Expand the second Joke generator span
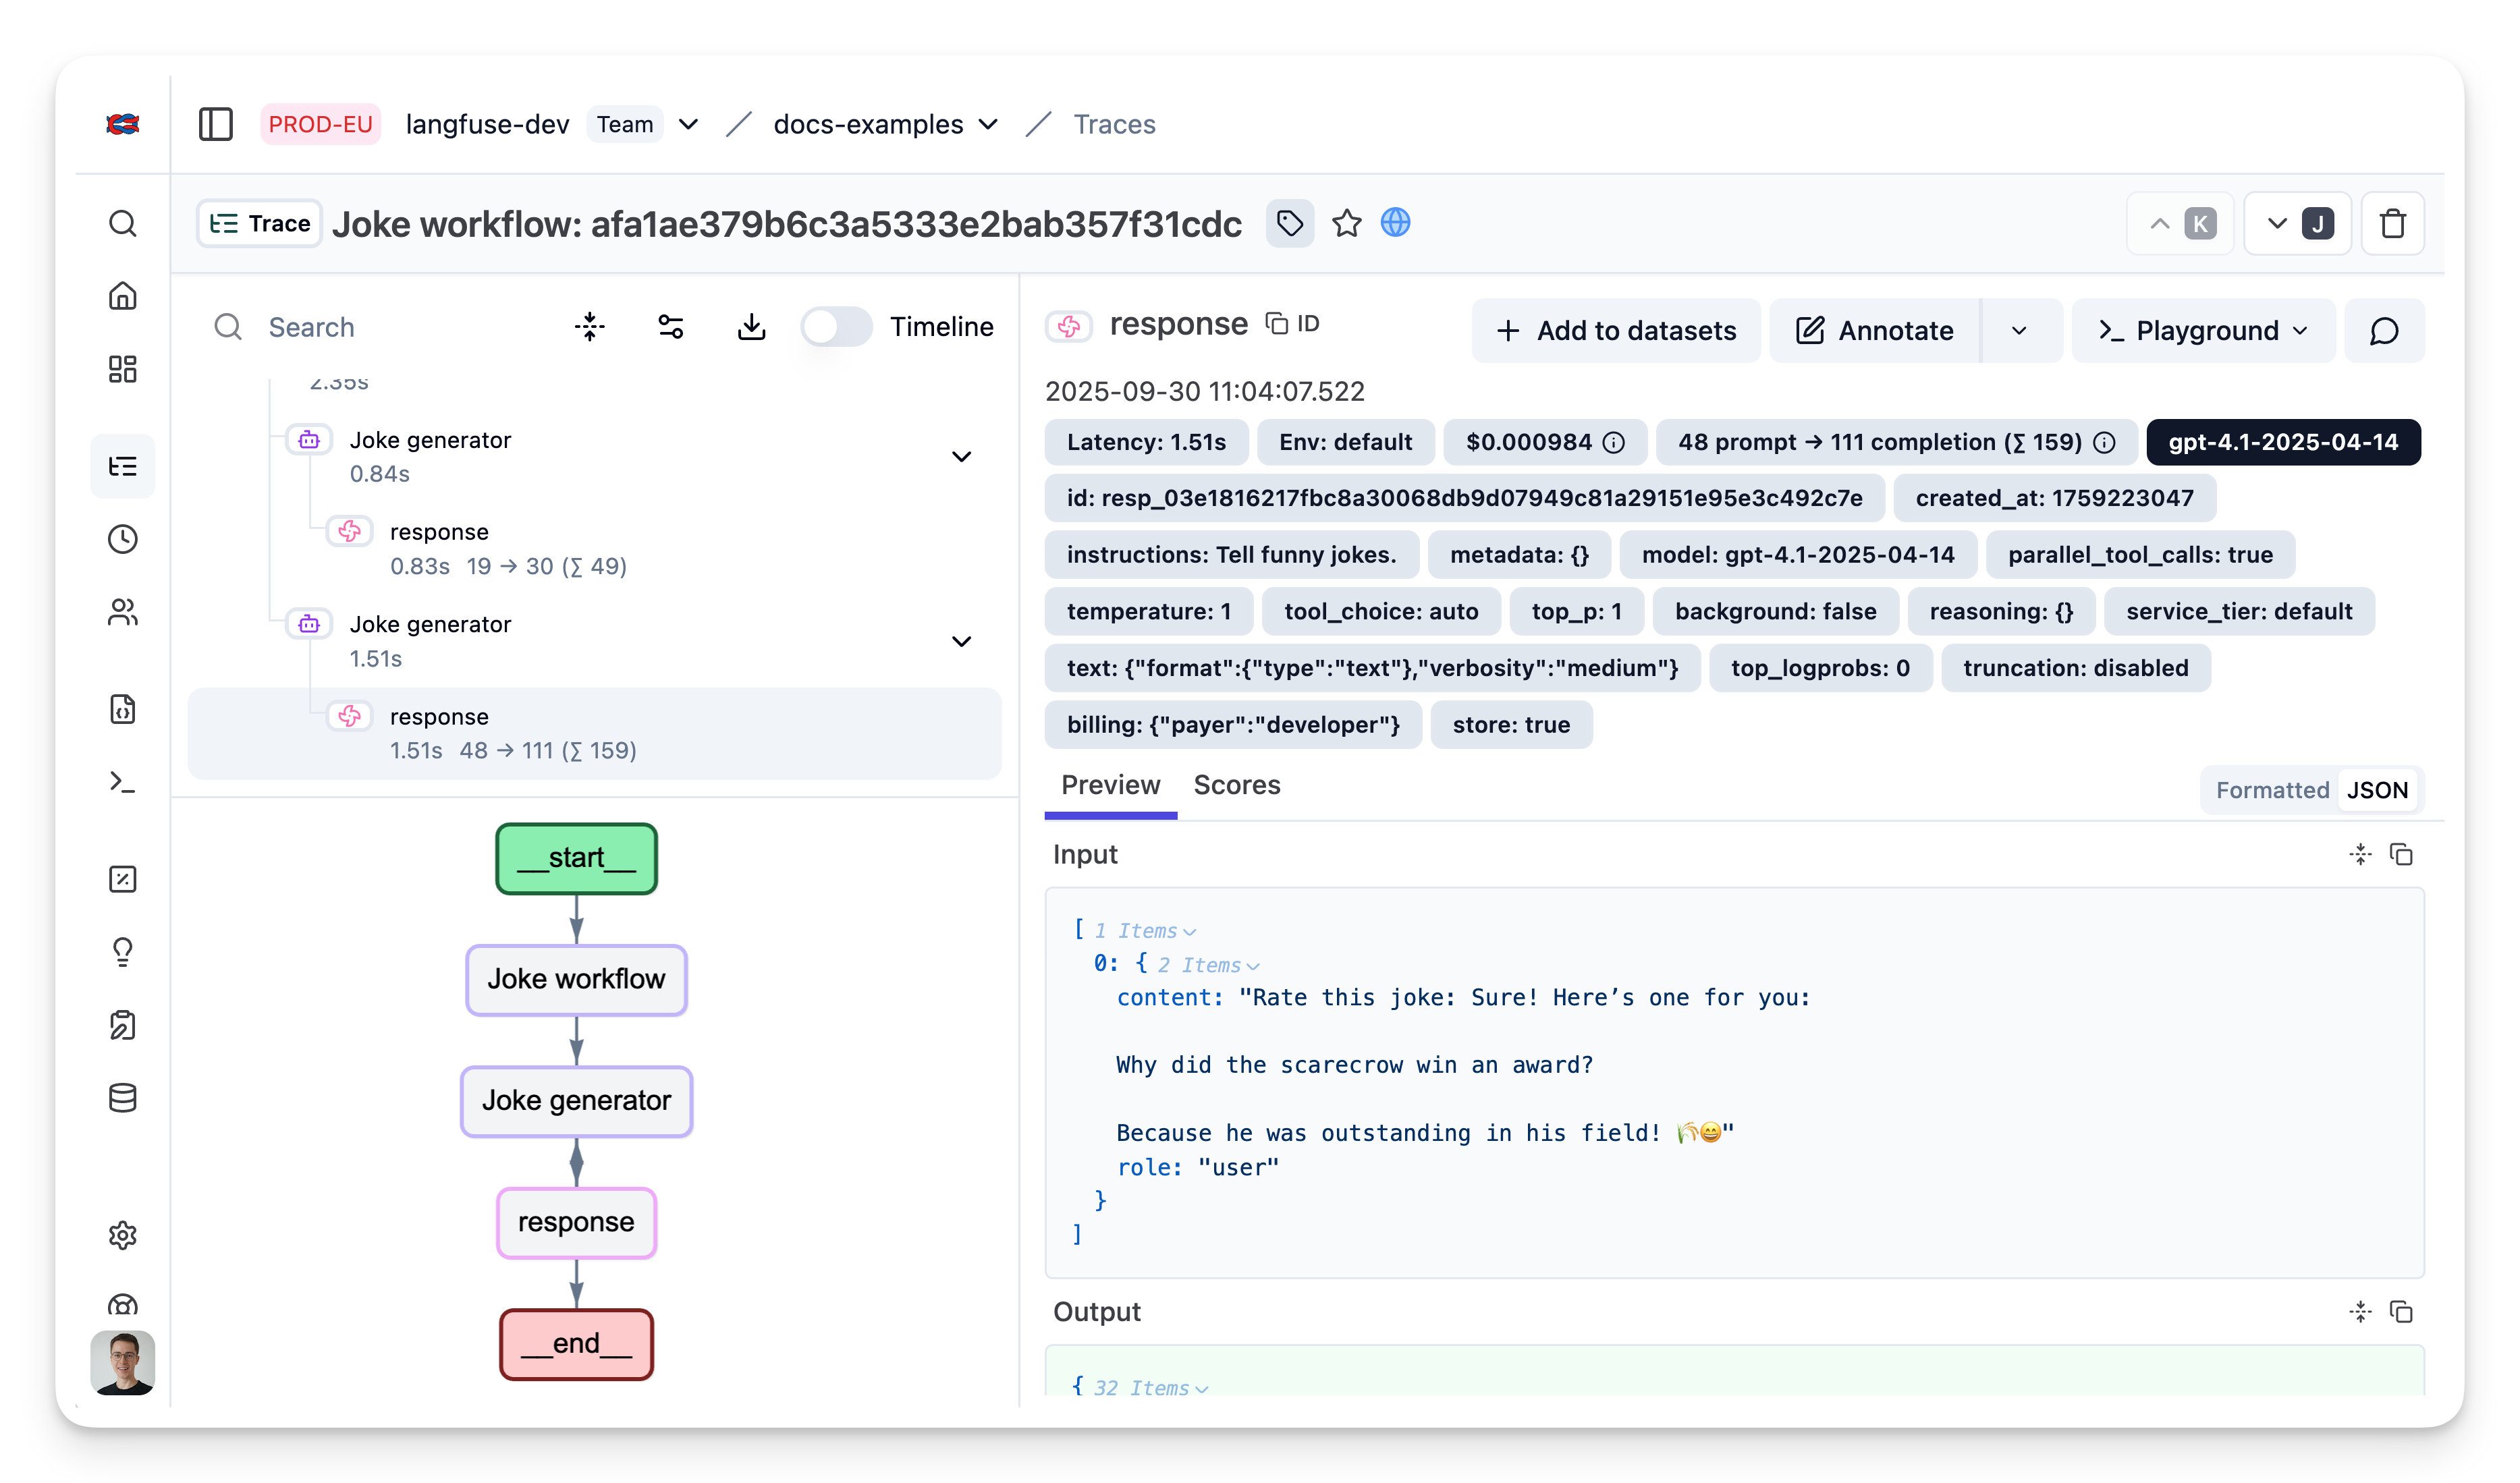This screenshot has width=2520, height=1483. tap(962, 641)
